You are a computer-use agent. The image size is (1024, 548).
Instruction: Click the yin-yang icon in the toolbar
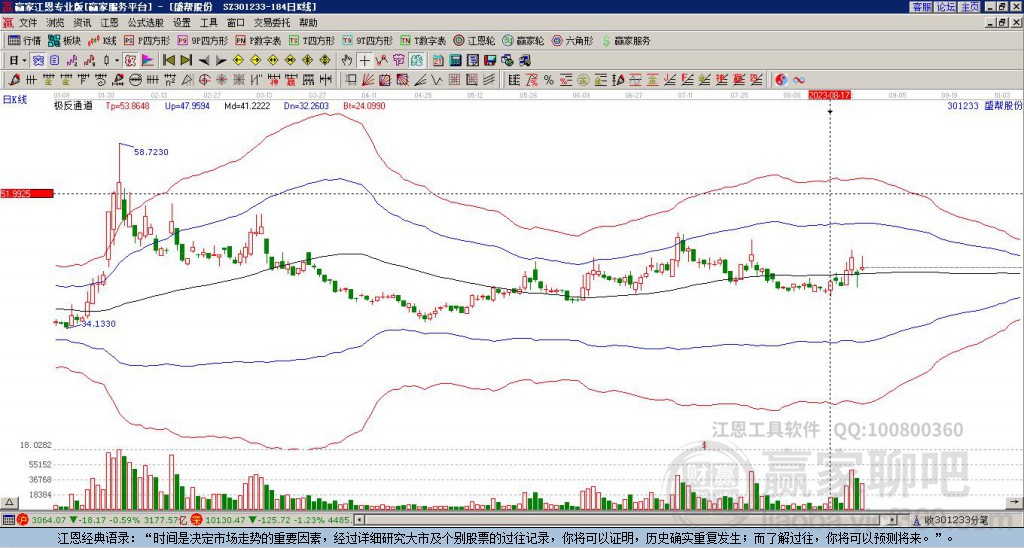781,80
